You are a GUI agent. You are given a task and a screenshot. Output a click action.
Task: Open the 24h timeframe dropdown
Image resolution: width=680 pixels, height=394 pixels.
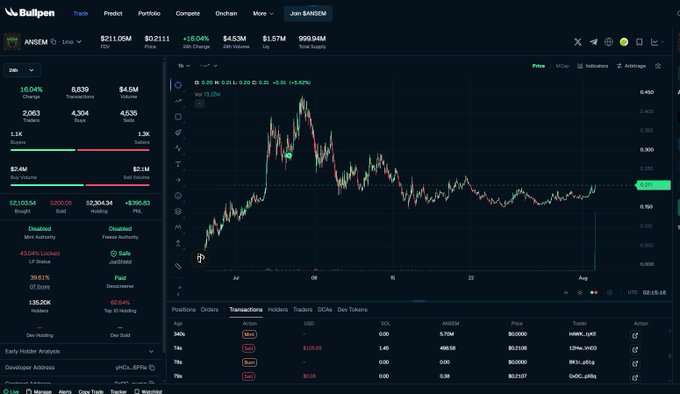click(21, 70)
